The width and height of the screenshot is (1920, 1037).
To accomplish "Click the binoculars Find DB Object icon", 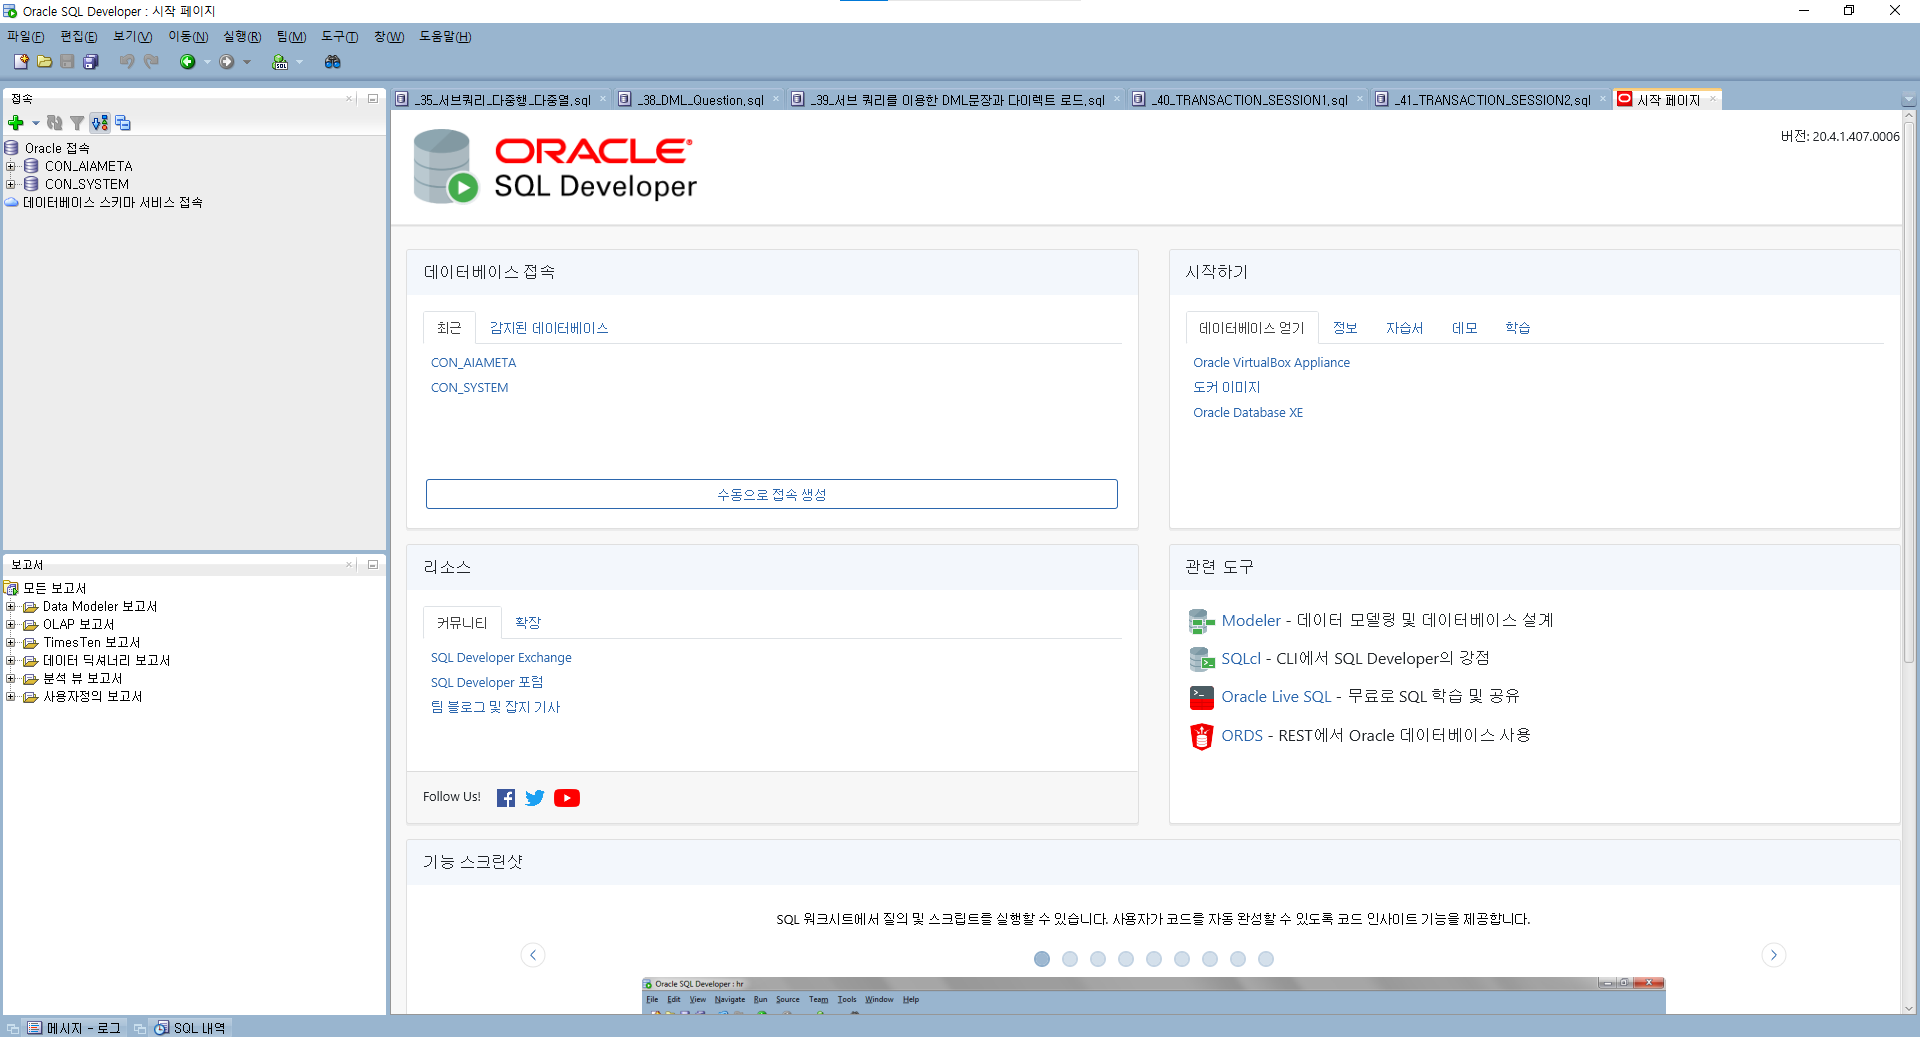I will (x=333, y=62).
